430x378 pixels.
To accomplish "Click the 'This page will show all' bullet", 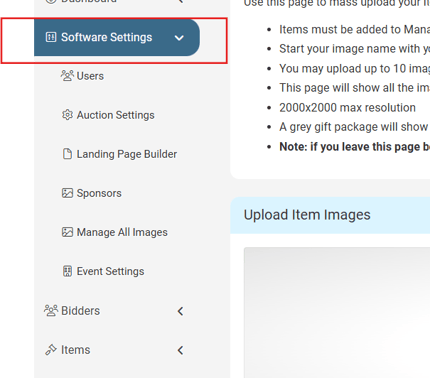I will point(355,88).
